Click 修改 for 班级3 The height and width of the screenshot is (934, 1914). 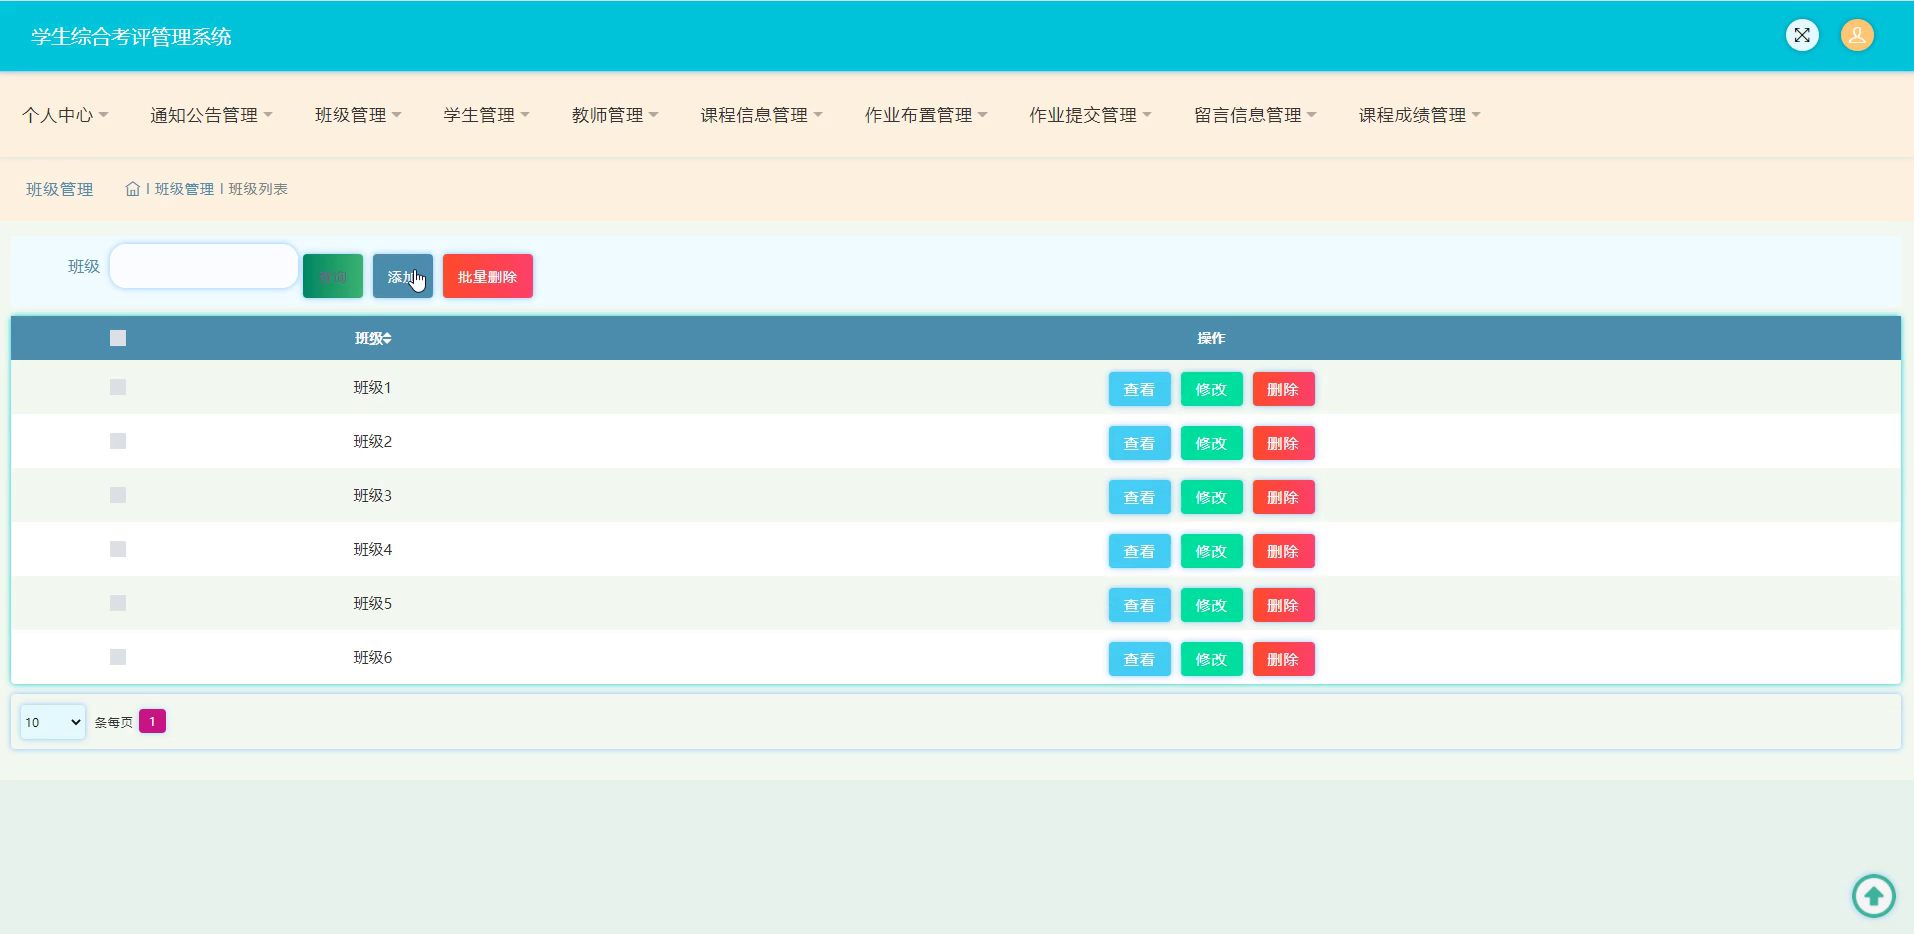(1211, 497)
